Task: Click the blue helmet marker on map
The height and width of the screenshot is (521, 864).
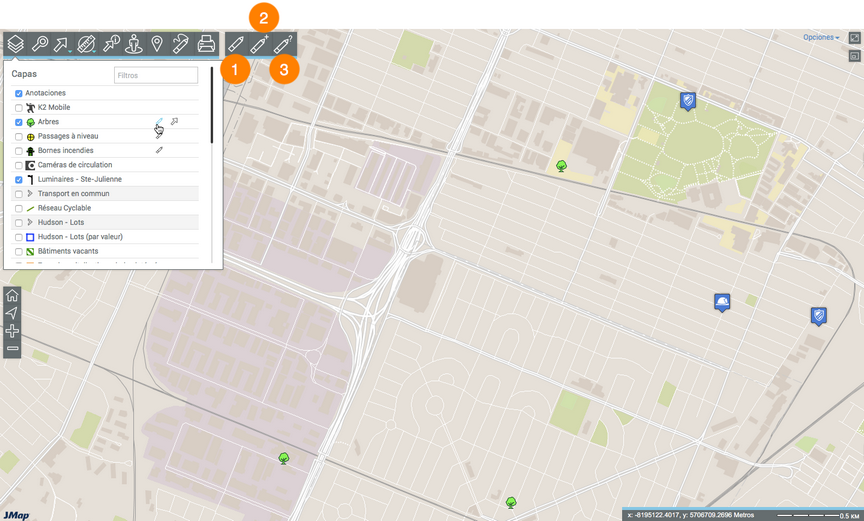Action: coord(722,302)
